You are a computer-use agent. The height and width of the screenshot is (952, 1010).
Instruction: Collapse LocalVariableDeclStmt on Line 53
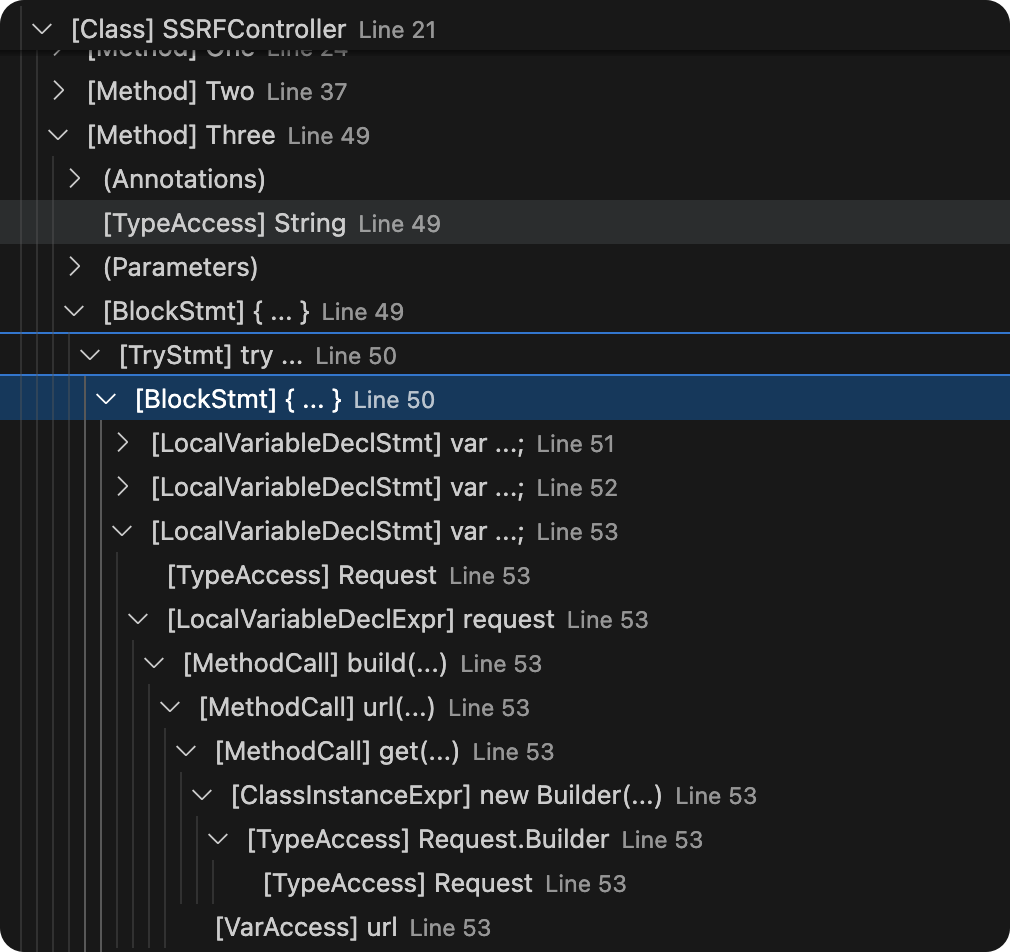[122, 531]
